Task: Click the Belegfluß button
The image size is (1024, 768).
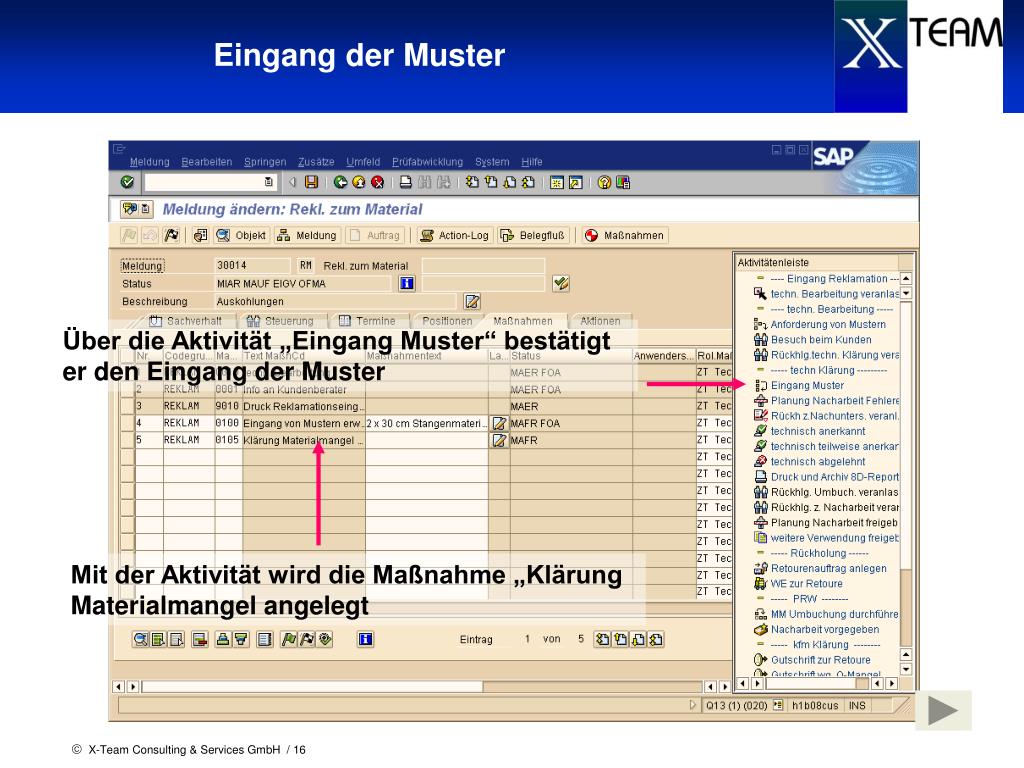Action: [x=533, y=235]
